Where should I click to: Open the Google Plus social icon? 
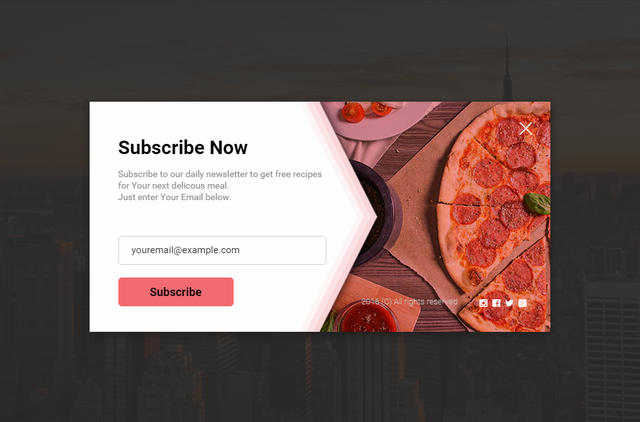click(x=522, y=303)
